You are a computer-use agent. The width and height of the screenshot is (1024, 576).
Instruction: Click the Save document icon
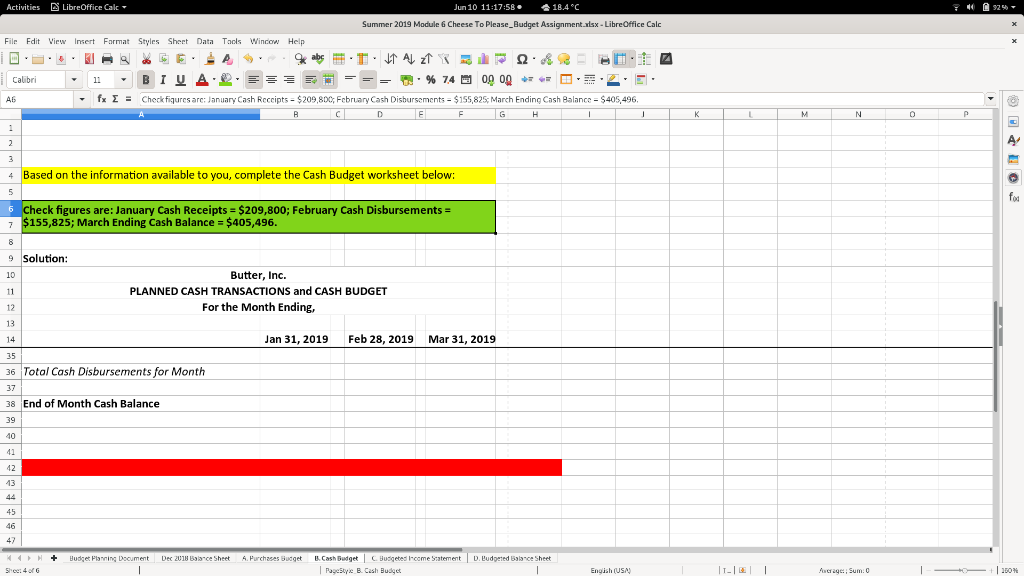tap(61, 59)
